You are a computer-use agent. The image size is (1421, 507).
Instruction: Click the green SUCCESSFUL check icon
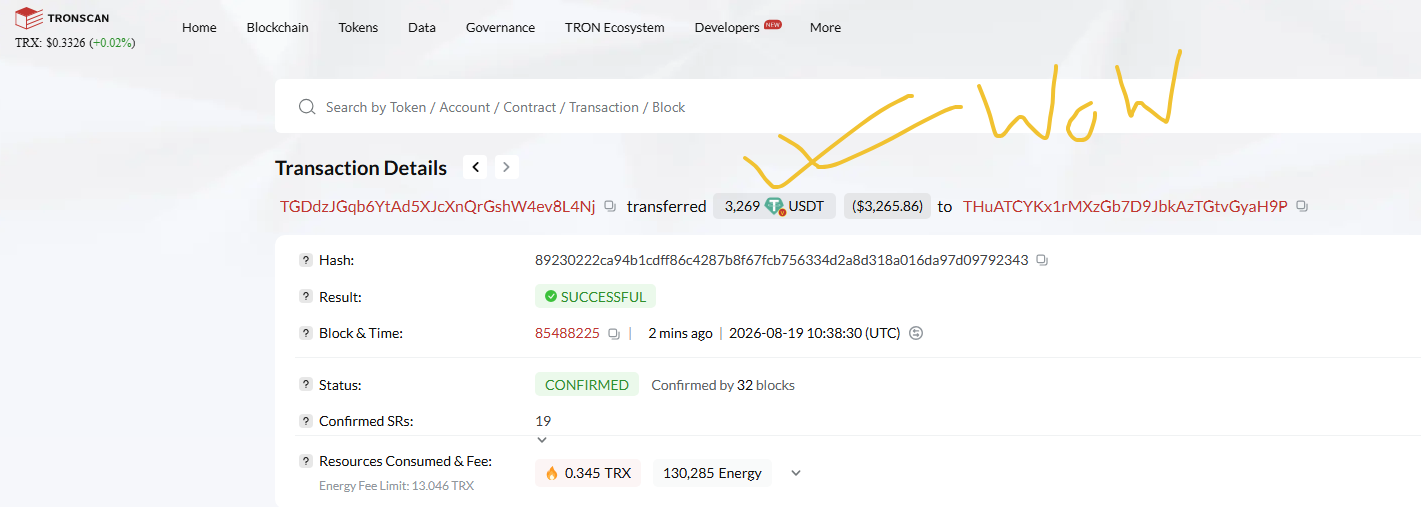coord(550,297)
